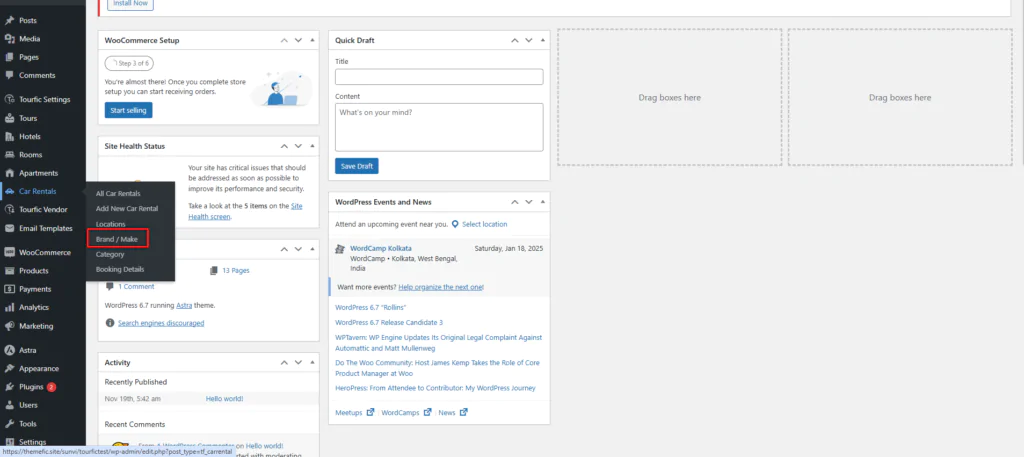
Task: Move WooCommerce Setup box down
Action: click(x=298, y=40)
